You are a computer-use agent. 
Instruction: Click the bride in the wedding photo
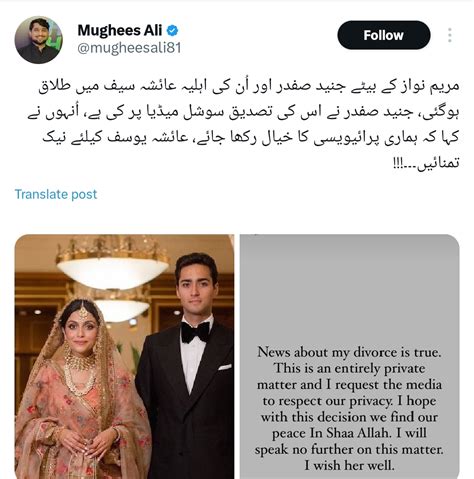pos(80,390)
